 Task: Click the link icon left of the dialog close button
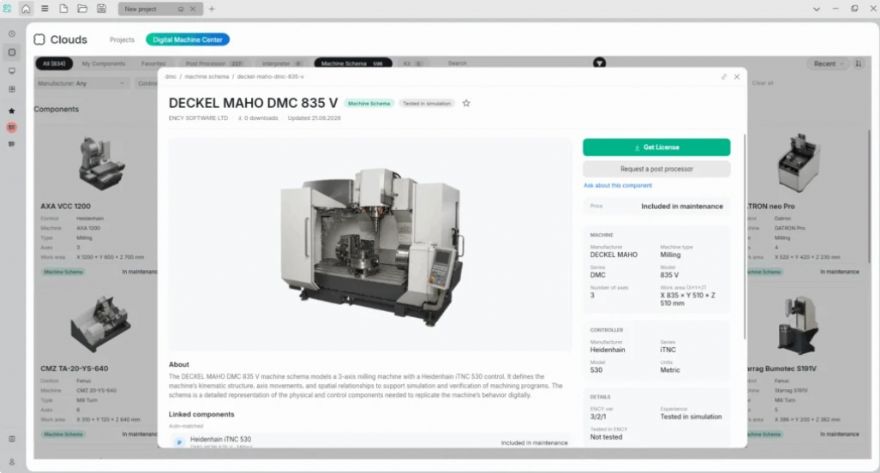pyautogui.click(x=724, y=77)
